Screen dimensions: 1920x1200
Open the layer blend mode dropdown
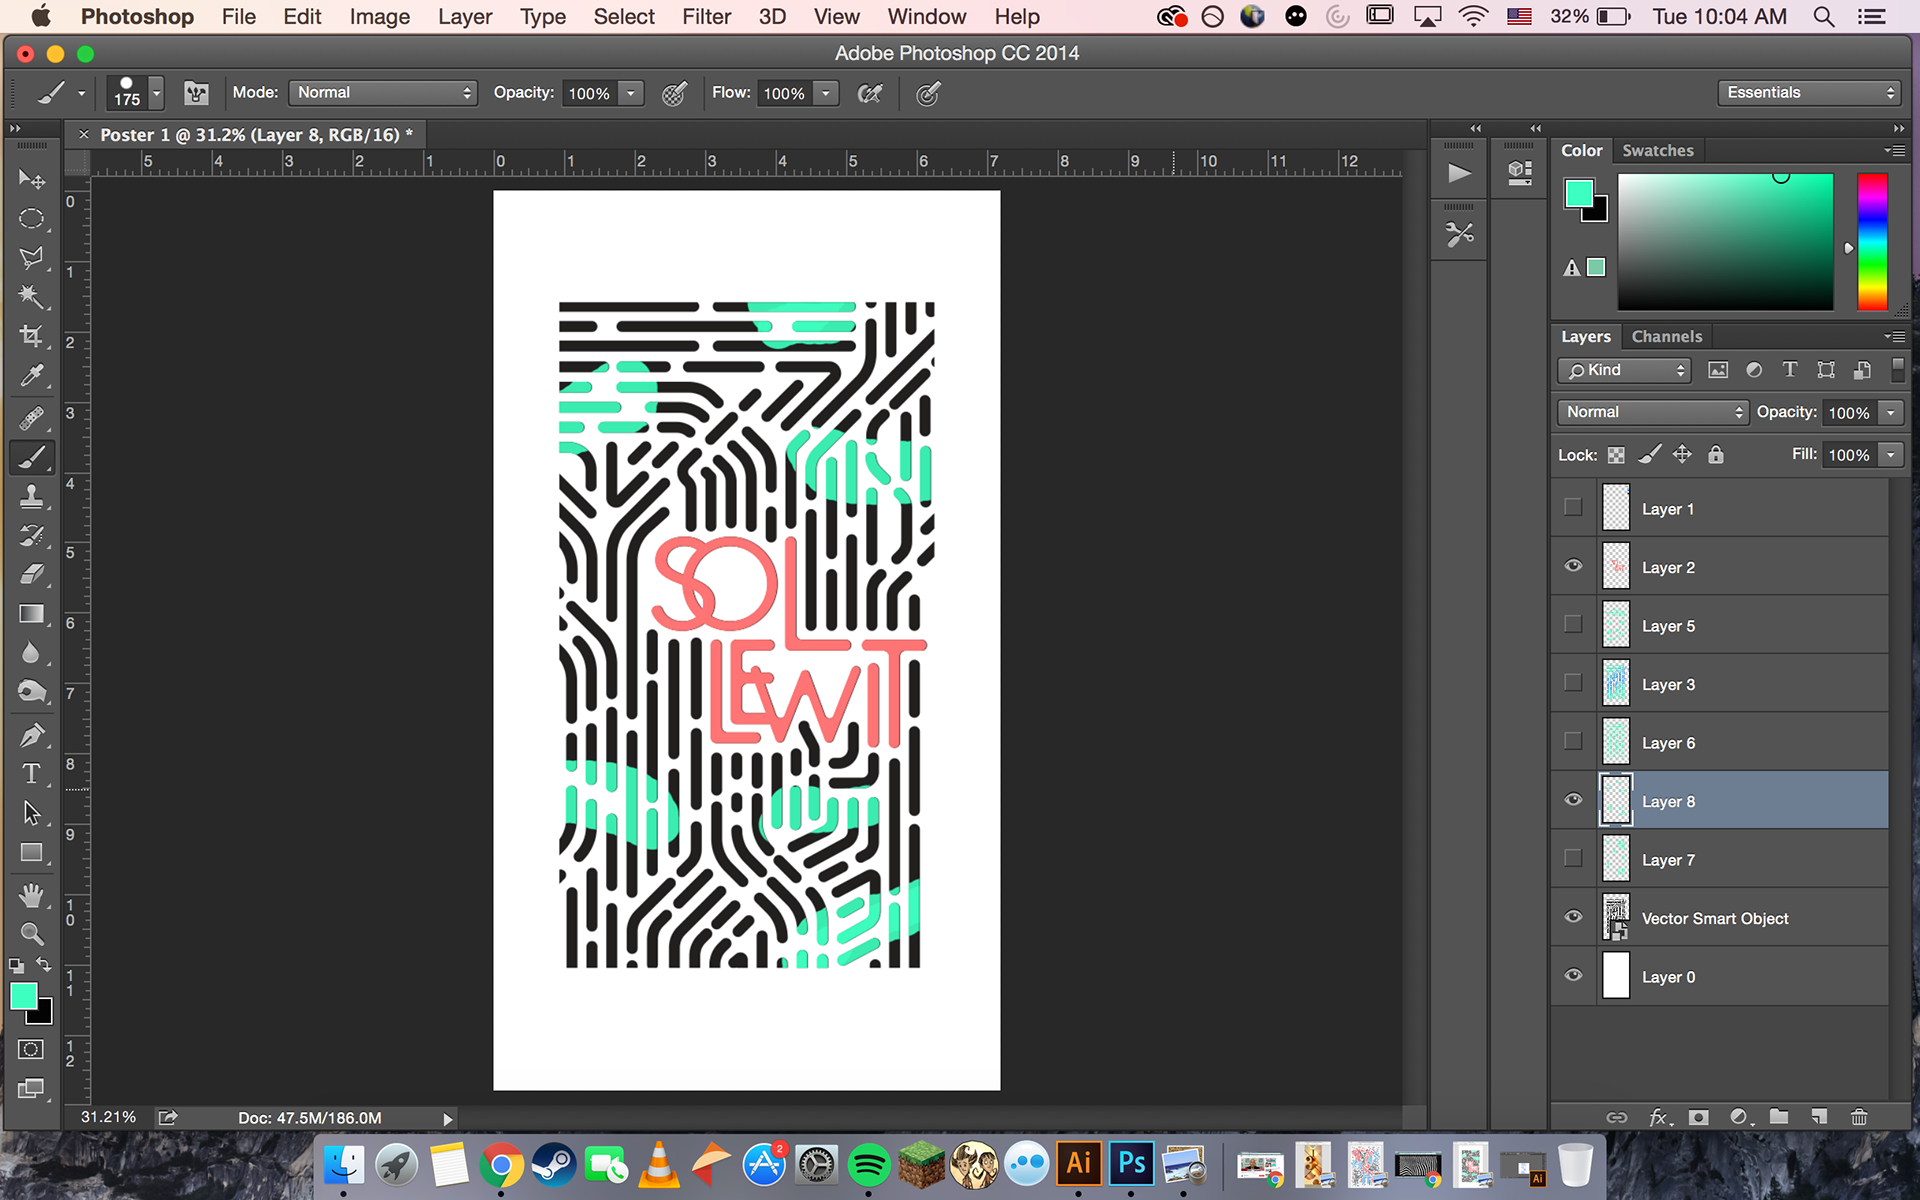click(1653, 412)
